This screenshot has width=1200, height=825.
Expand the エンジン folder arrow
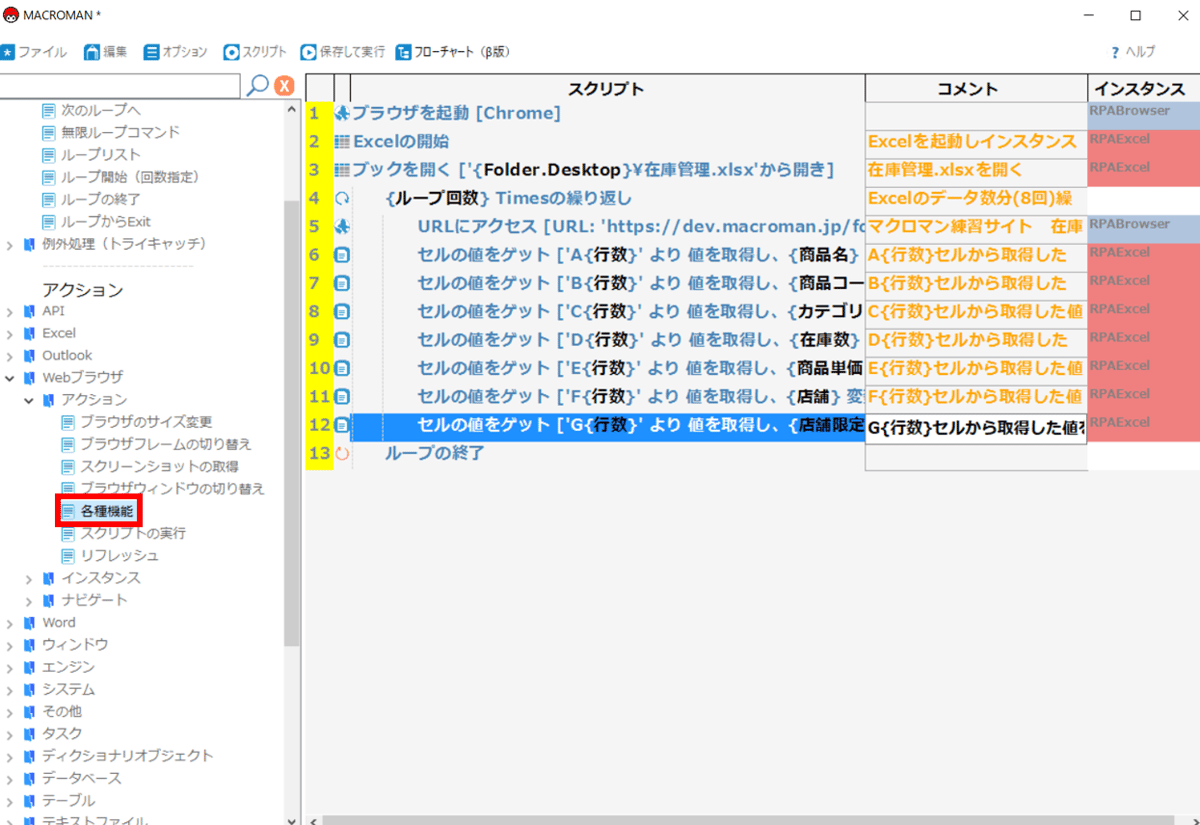pyautogui.click(x=10, y=667)
